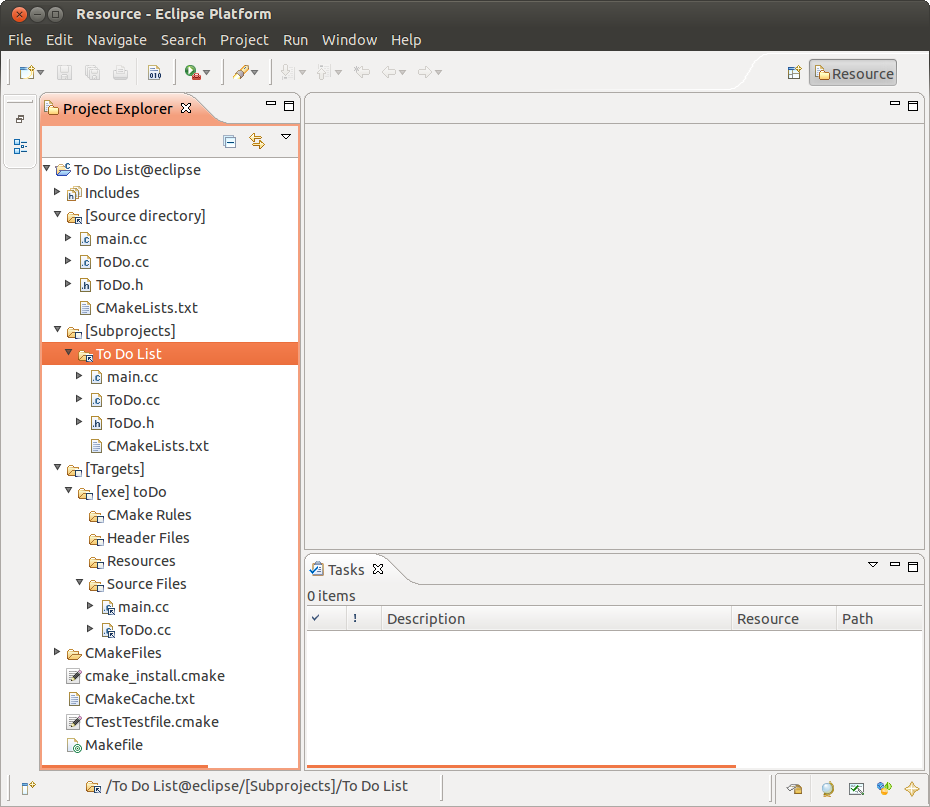Select the Tasks tab

coord(346,569)
